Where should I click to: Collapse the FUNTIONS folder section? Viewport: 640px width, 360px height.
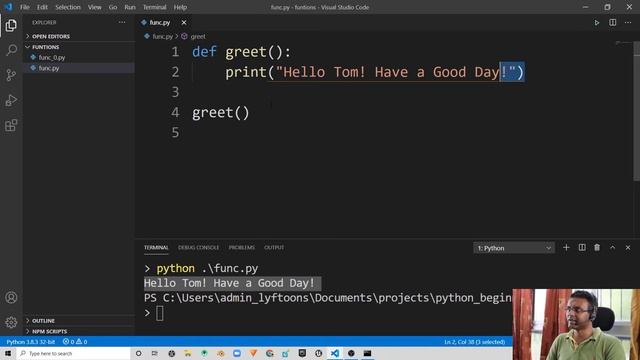click(x=45, y=47)
